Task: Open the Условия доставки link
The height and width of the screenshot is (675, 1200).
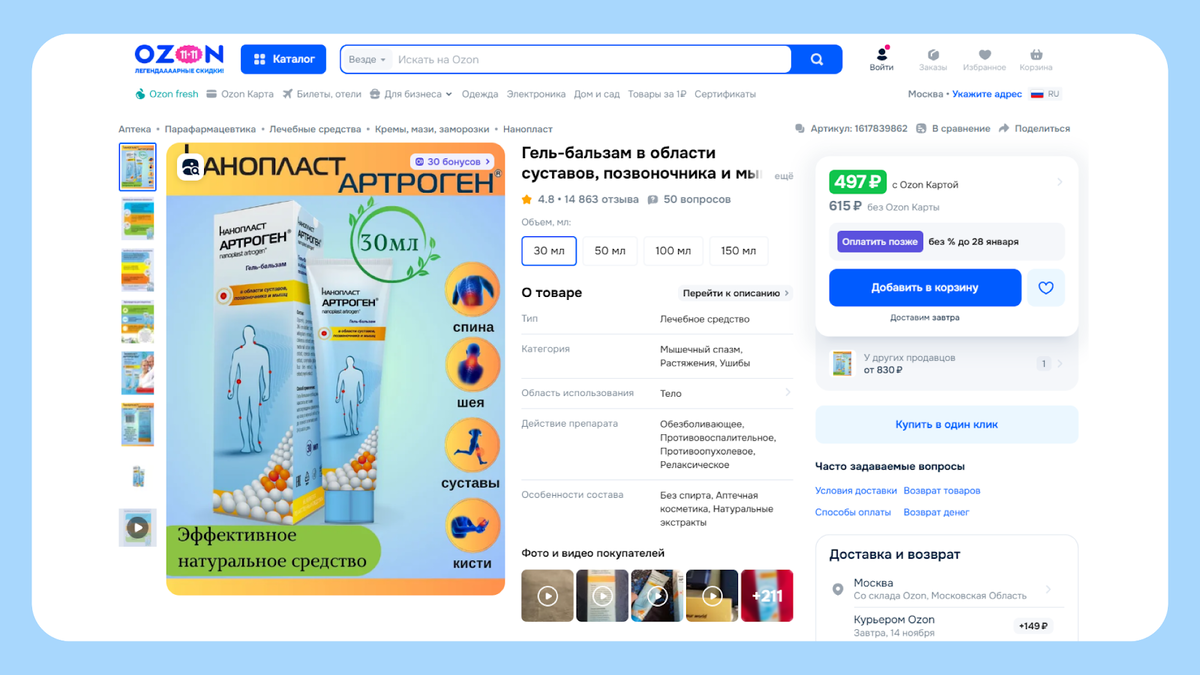Action: 856,490
